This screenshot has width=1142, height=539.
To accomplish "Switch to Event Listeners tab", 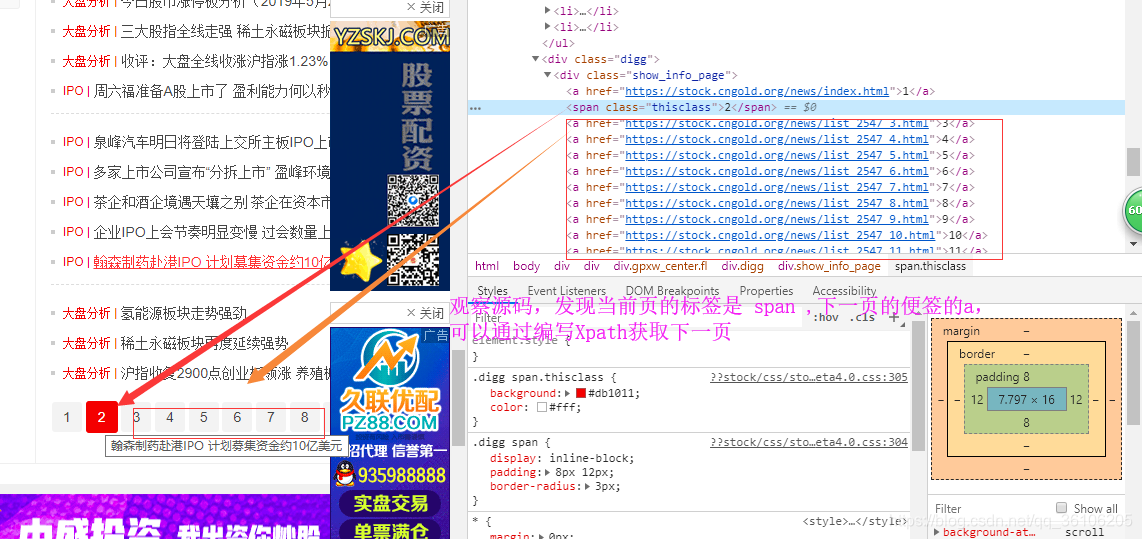I will pos(566,291).
